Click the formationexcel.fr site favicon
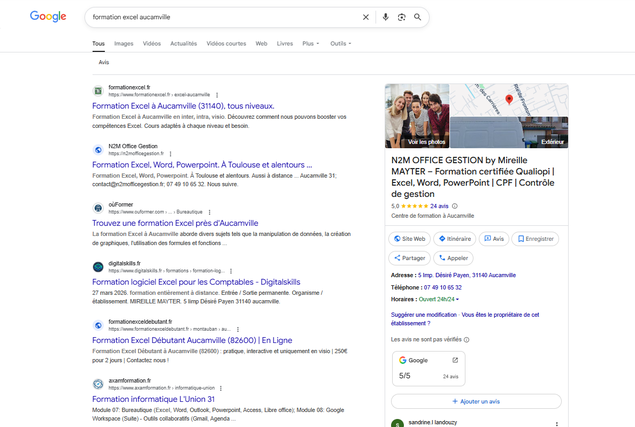Viewport: 635px width, 427px height. (98, 91)
